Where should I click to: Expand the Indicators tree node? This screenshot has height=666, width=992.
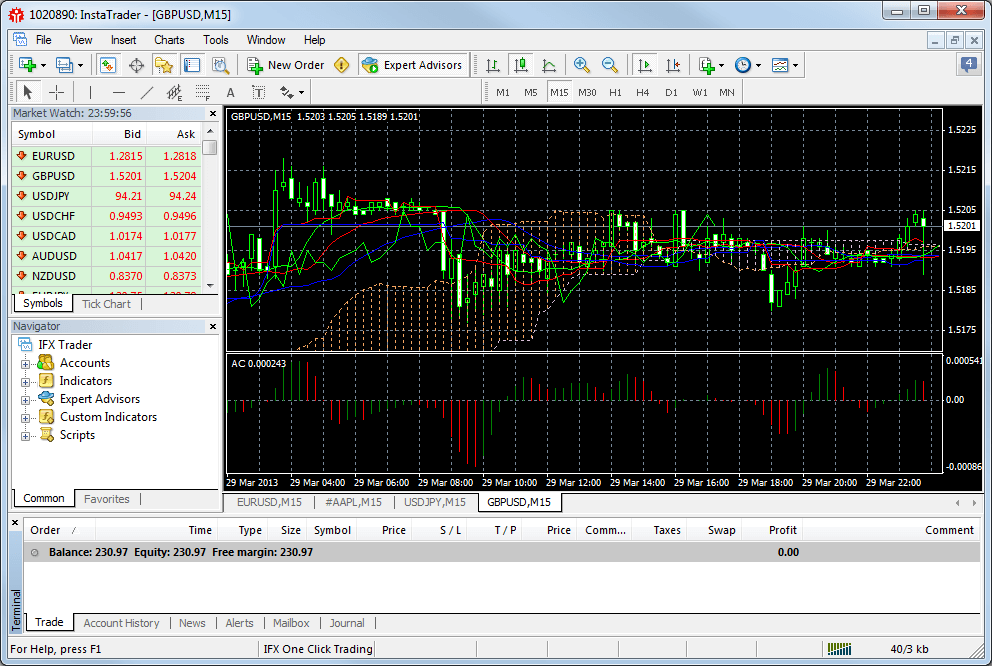(x=26, y=381)
